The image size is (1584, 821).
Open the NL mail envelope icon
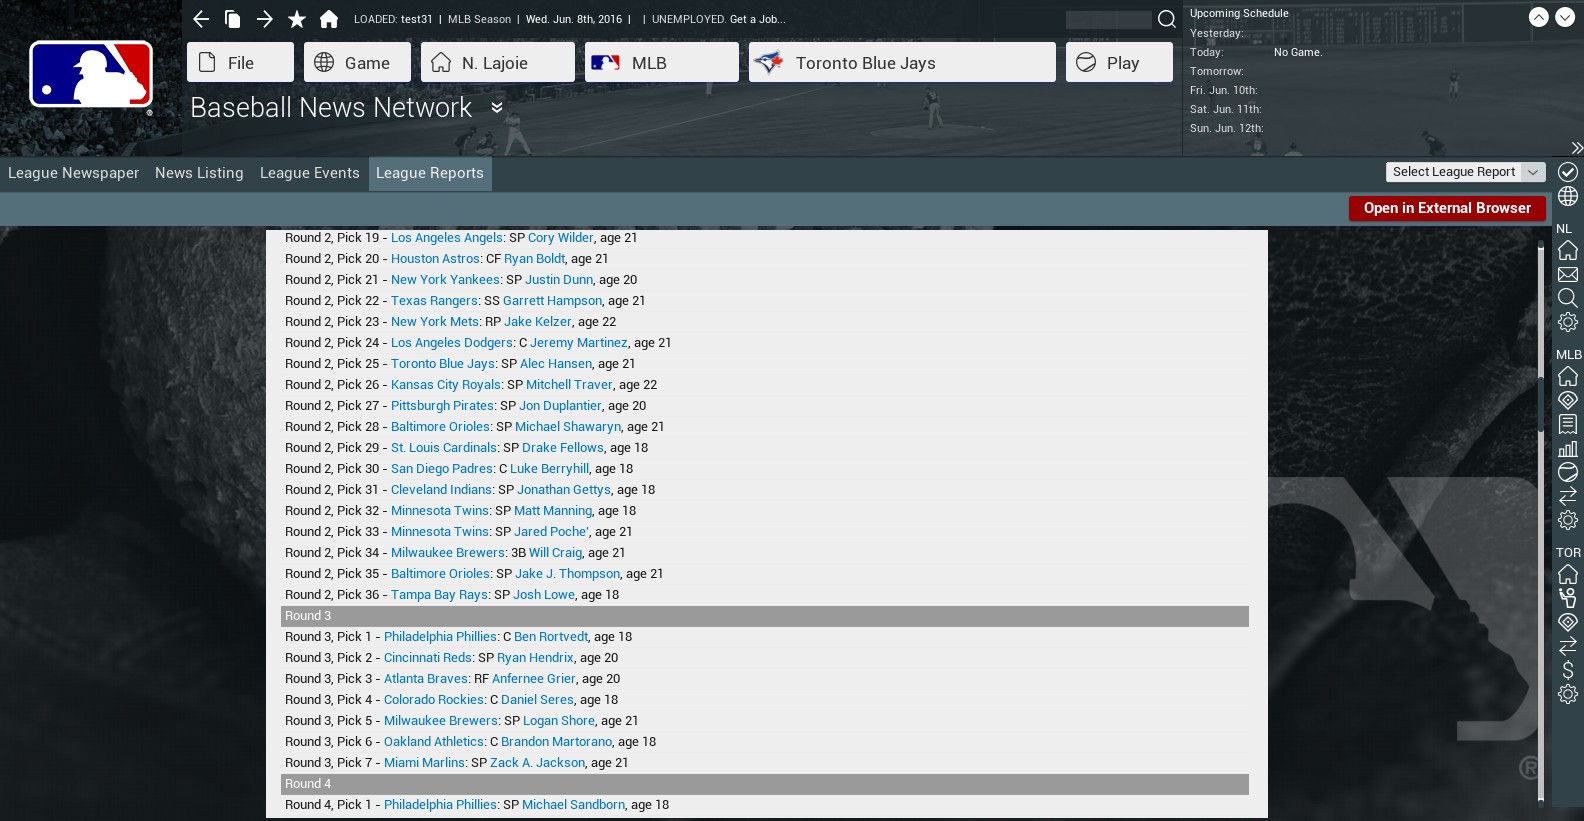1568,274
